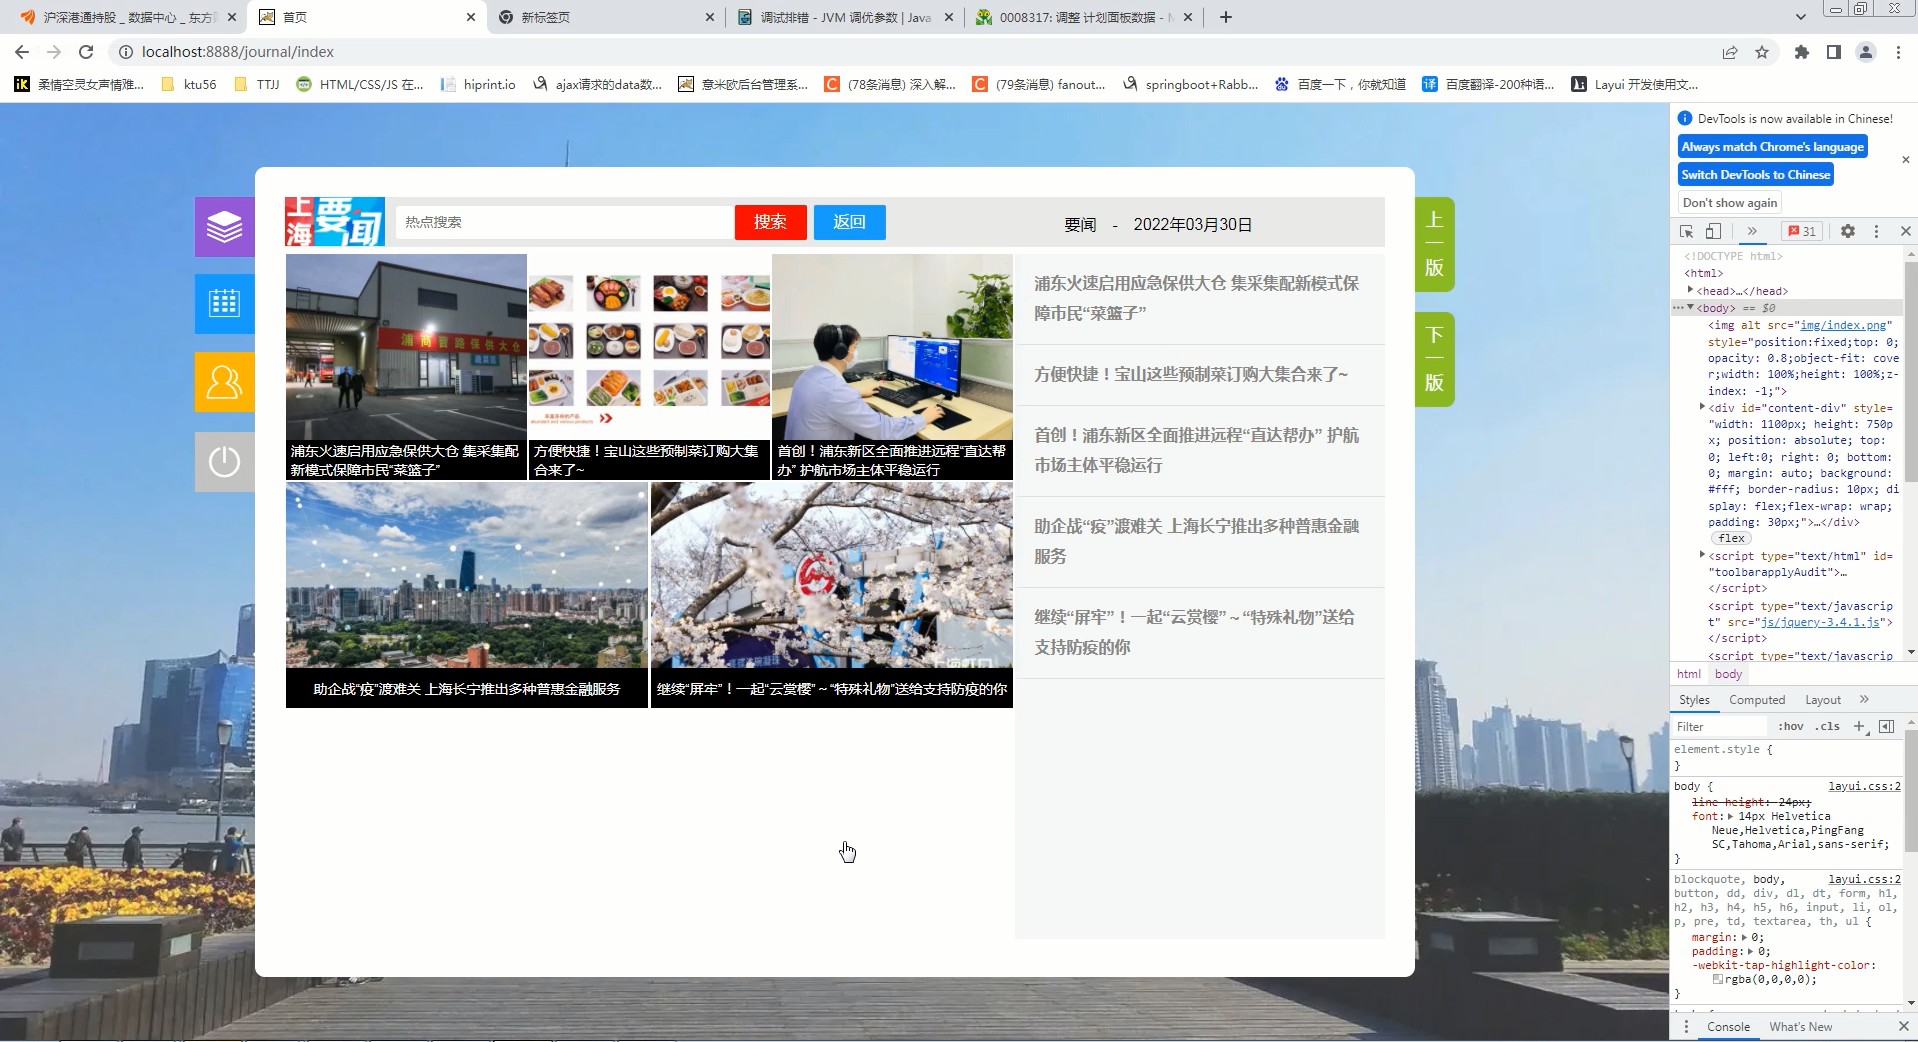Open the What's New drawer tab
1918x1042 pixels.
coord(1800,1027)
